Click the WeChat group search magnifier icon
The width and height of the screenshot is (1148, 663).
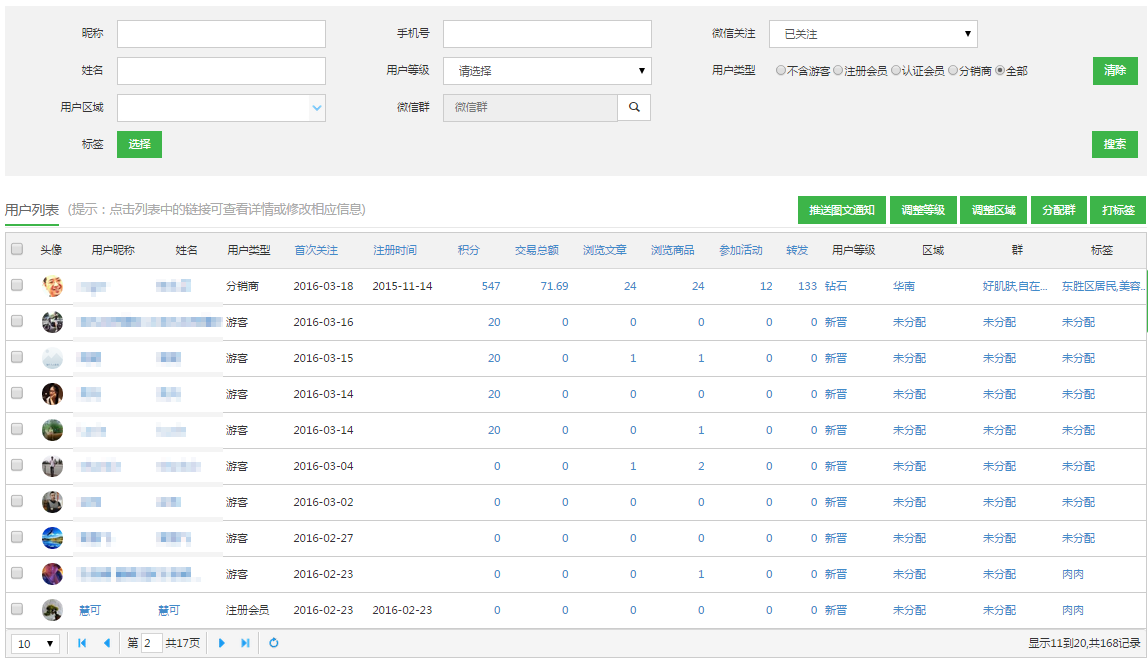pyautogui.click(x=634, y=107)
